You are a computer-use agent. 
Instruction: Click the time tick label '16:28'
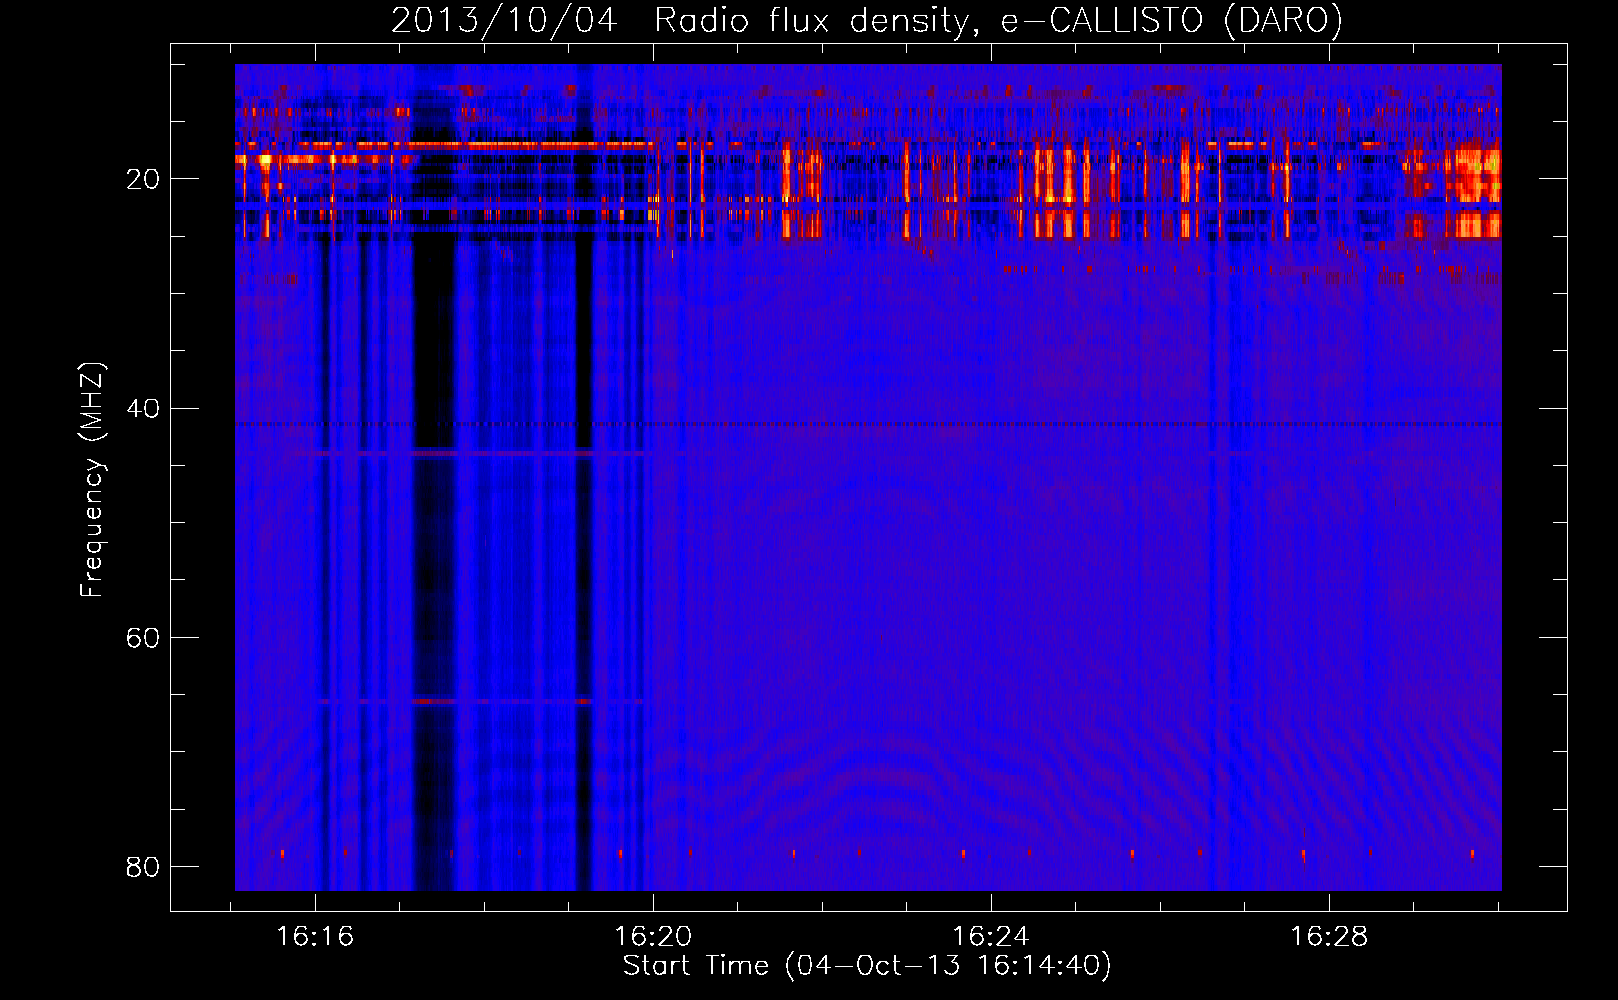point(1329,937)
